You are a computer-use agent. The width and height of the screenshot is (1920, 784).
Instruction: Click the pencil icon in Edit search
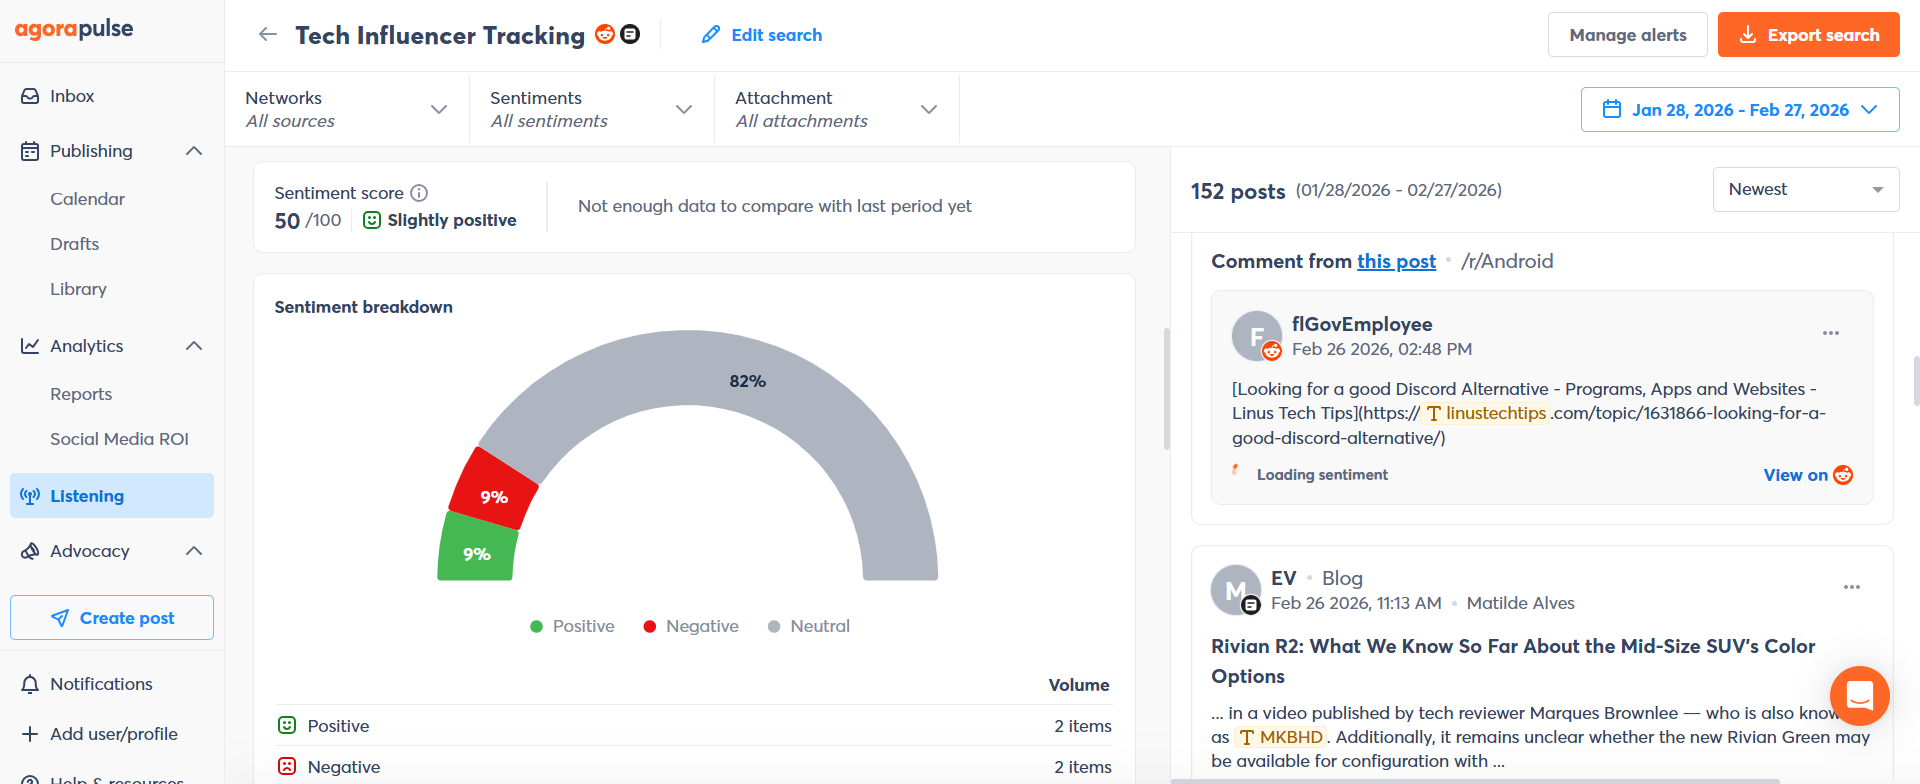(x=711, y=35)
